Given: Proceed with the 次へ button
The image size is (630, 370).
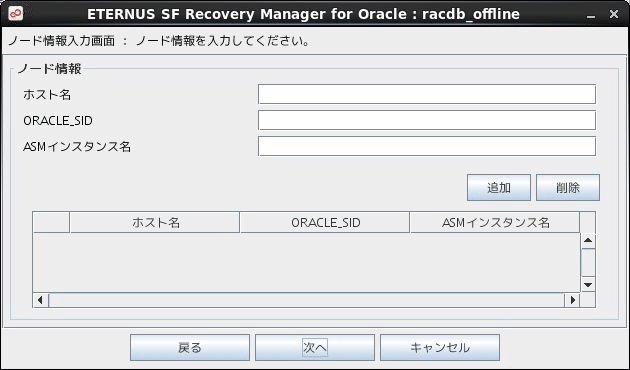Looking at the screenshot, I should (315, 348).
